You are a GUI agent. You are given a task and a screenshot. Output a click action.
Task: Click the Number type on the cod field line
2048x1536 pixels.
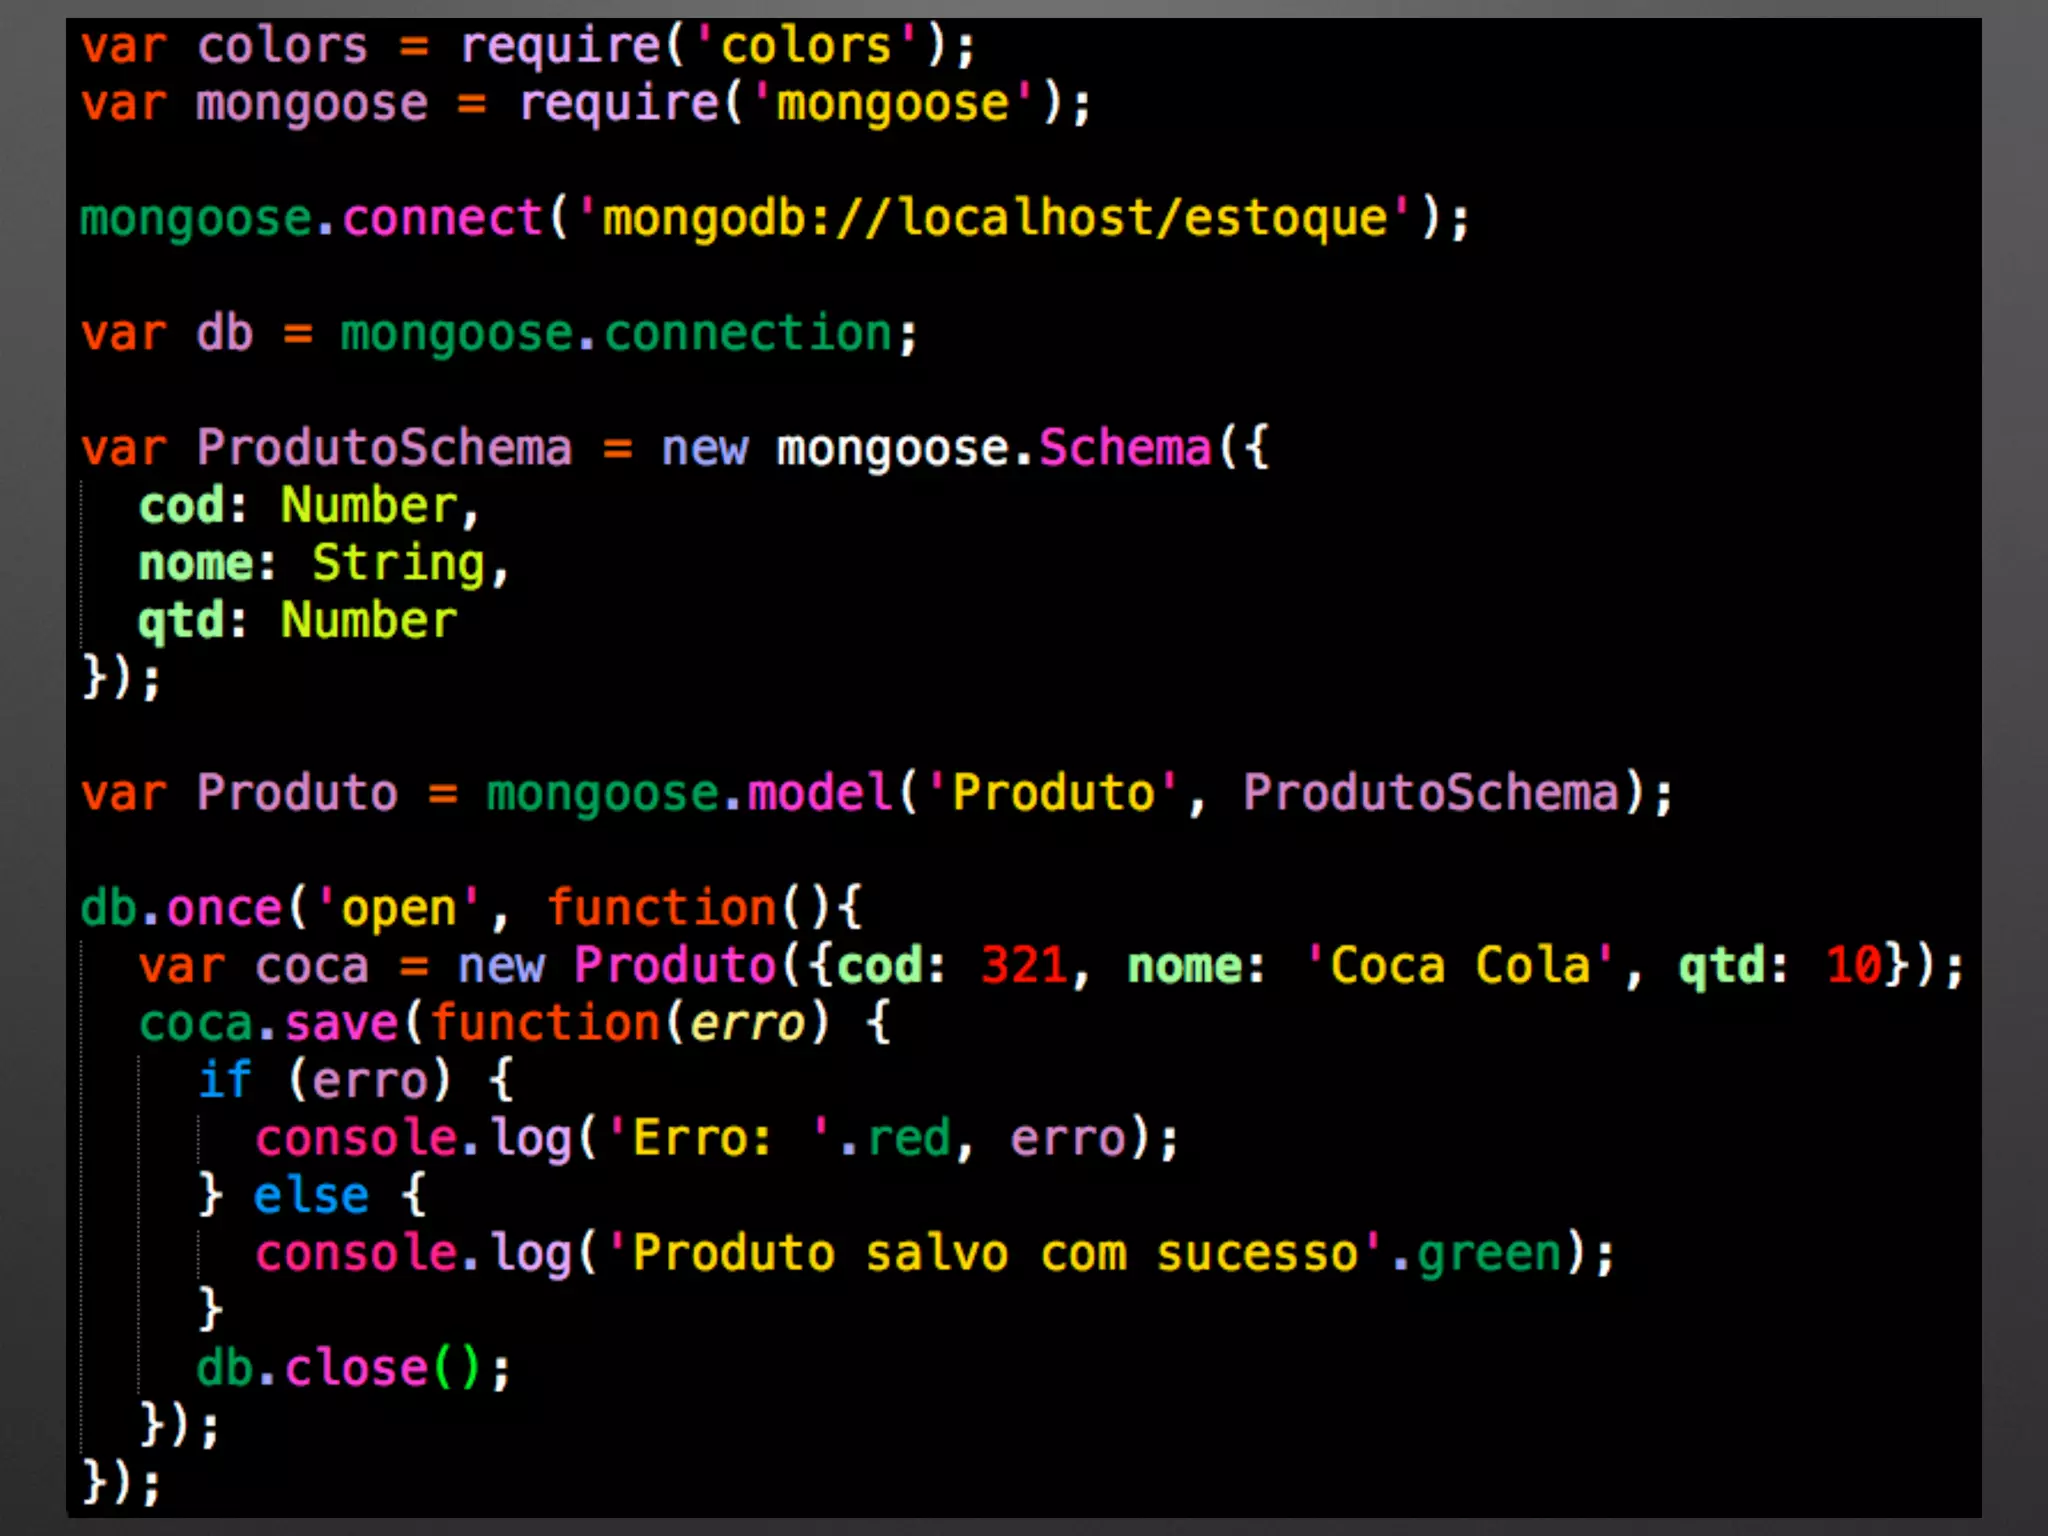(x=368, y=505)
